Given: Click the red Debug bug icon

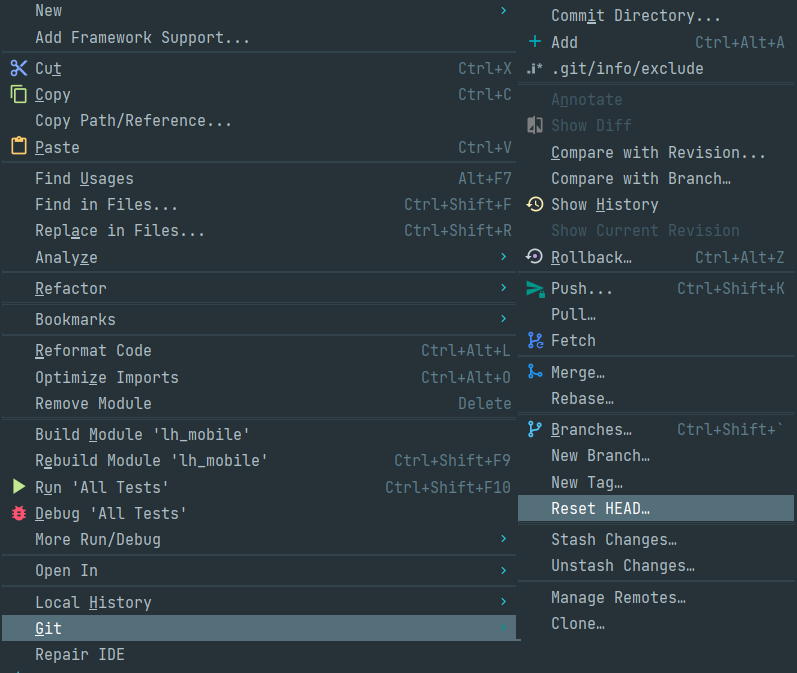Looking at the screenshot, I should [x=19, y=513].
